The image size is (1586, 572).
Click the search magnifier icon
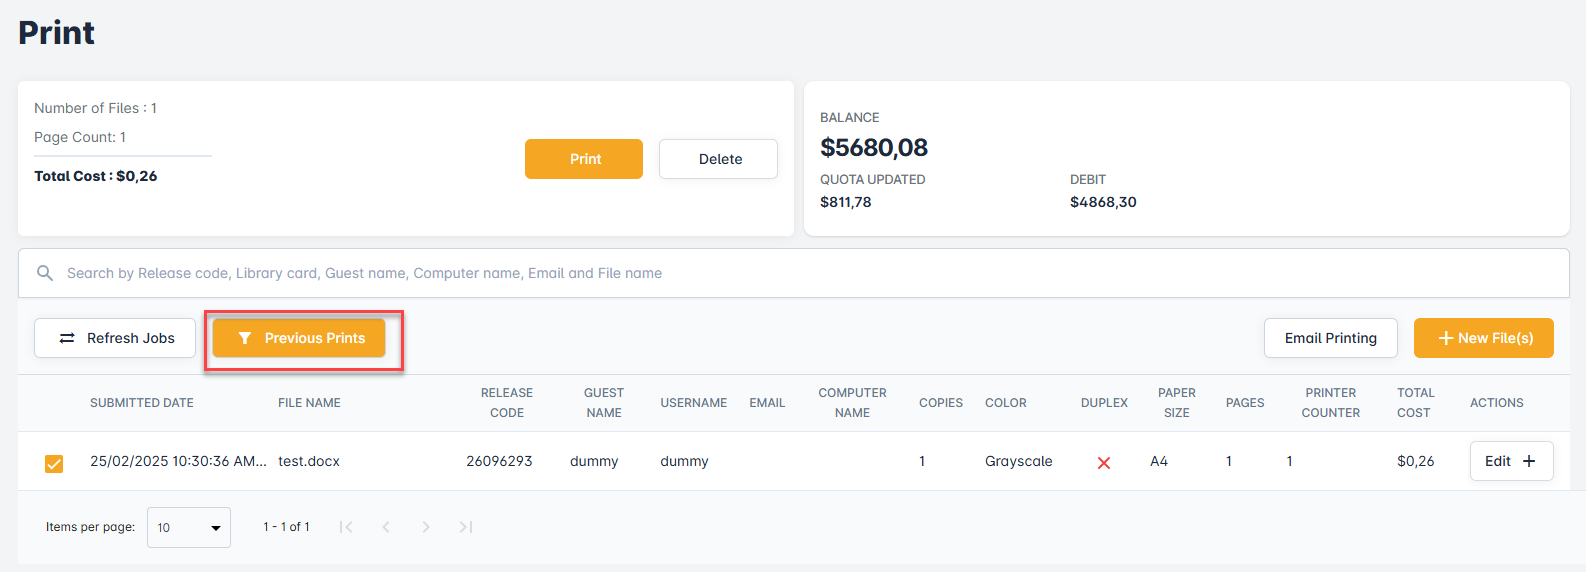point(45,273)
